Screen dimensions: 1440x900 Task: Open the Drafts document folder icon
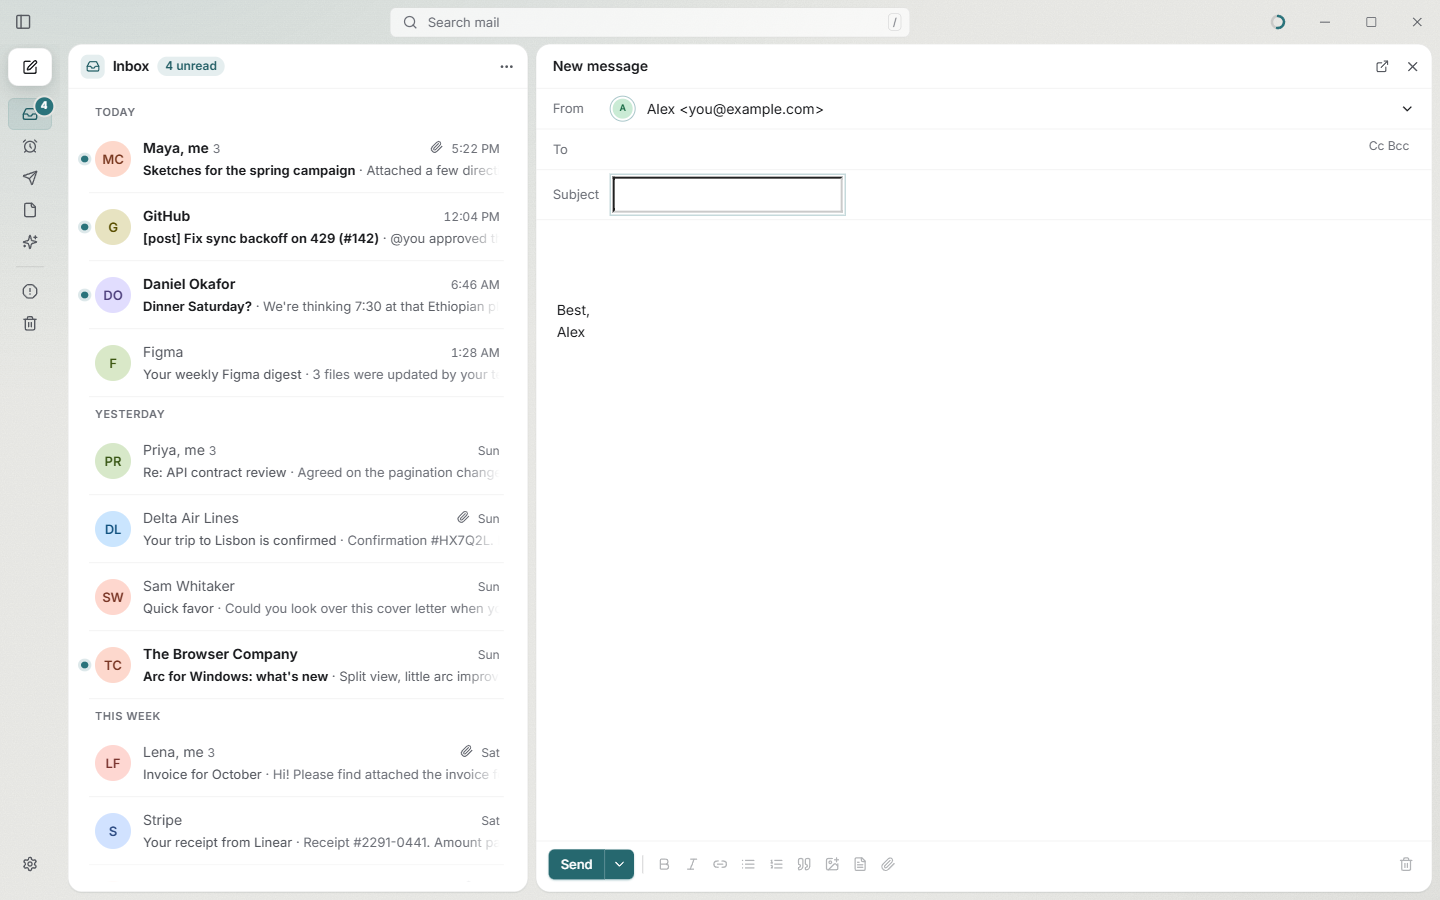30,211
